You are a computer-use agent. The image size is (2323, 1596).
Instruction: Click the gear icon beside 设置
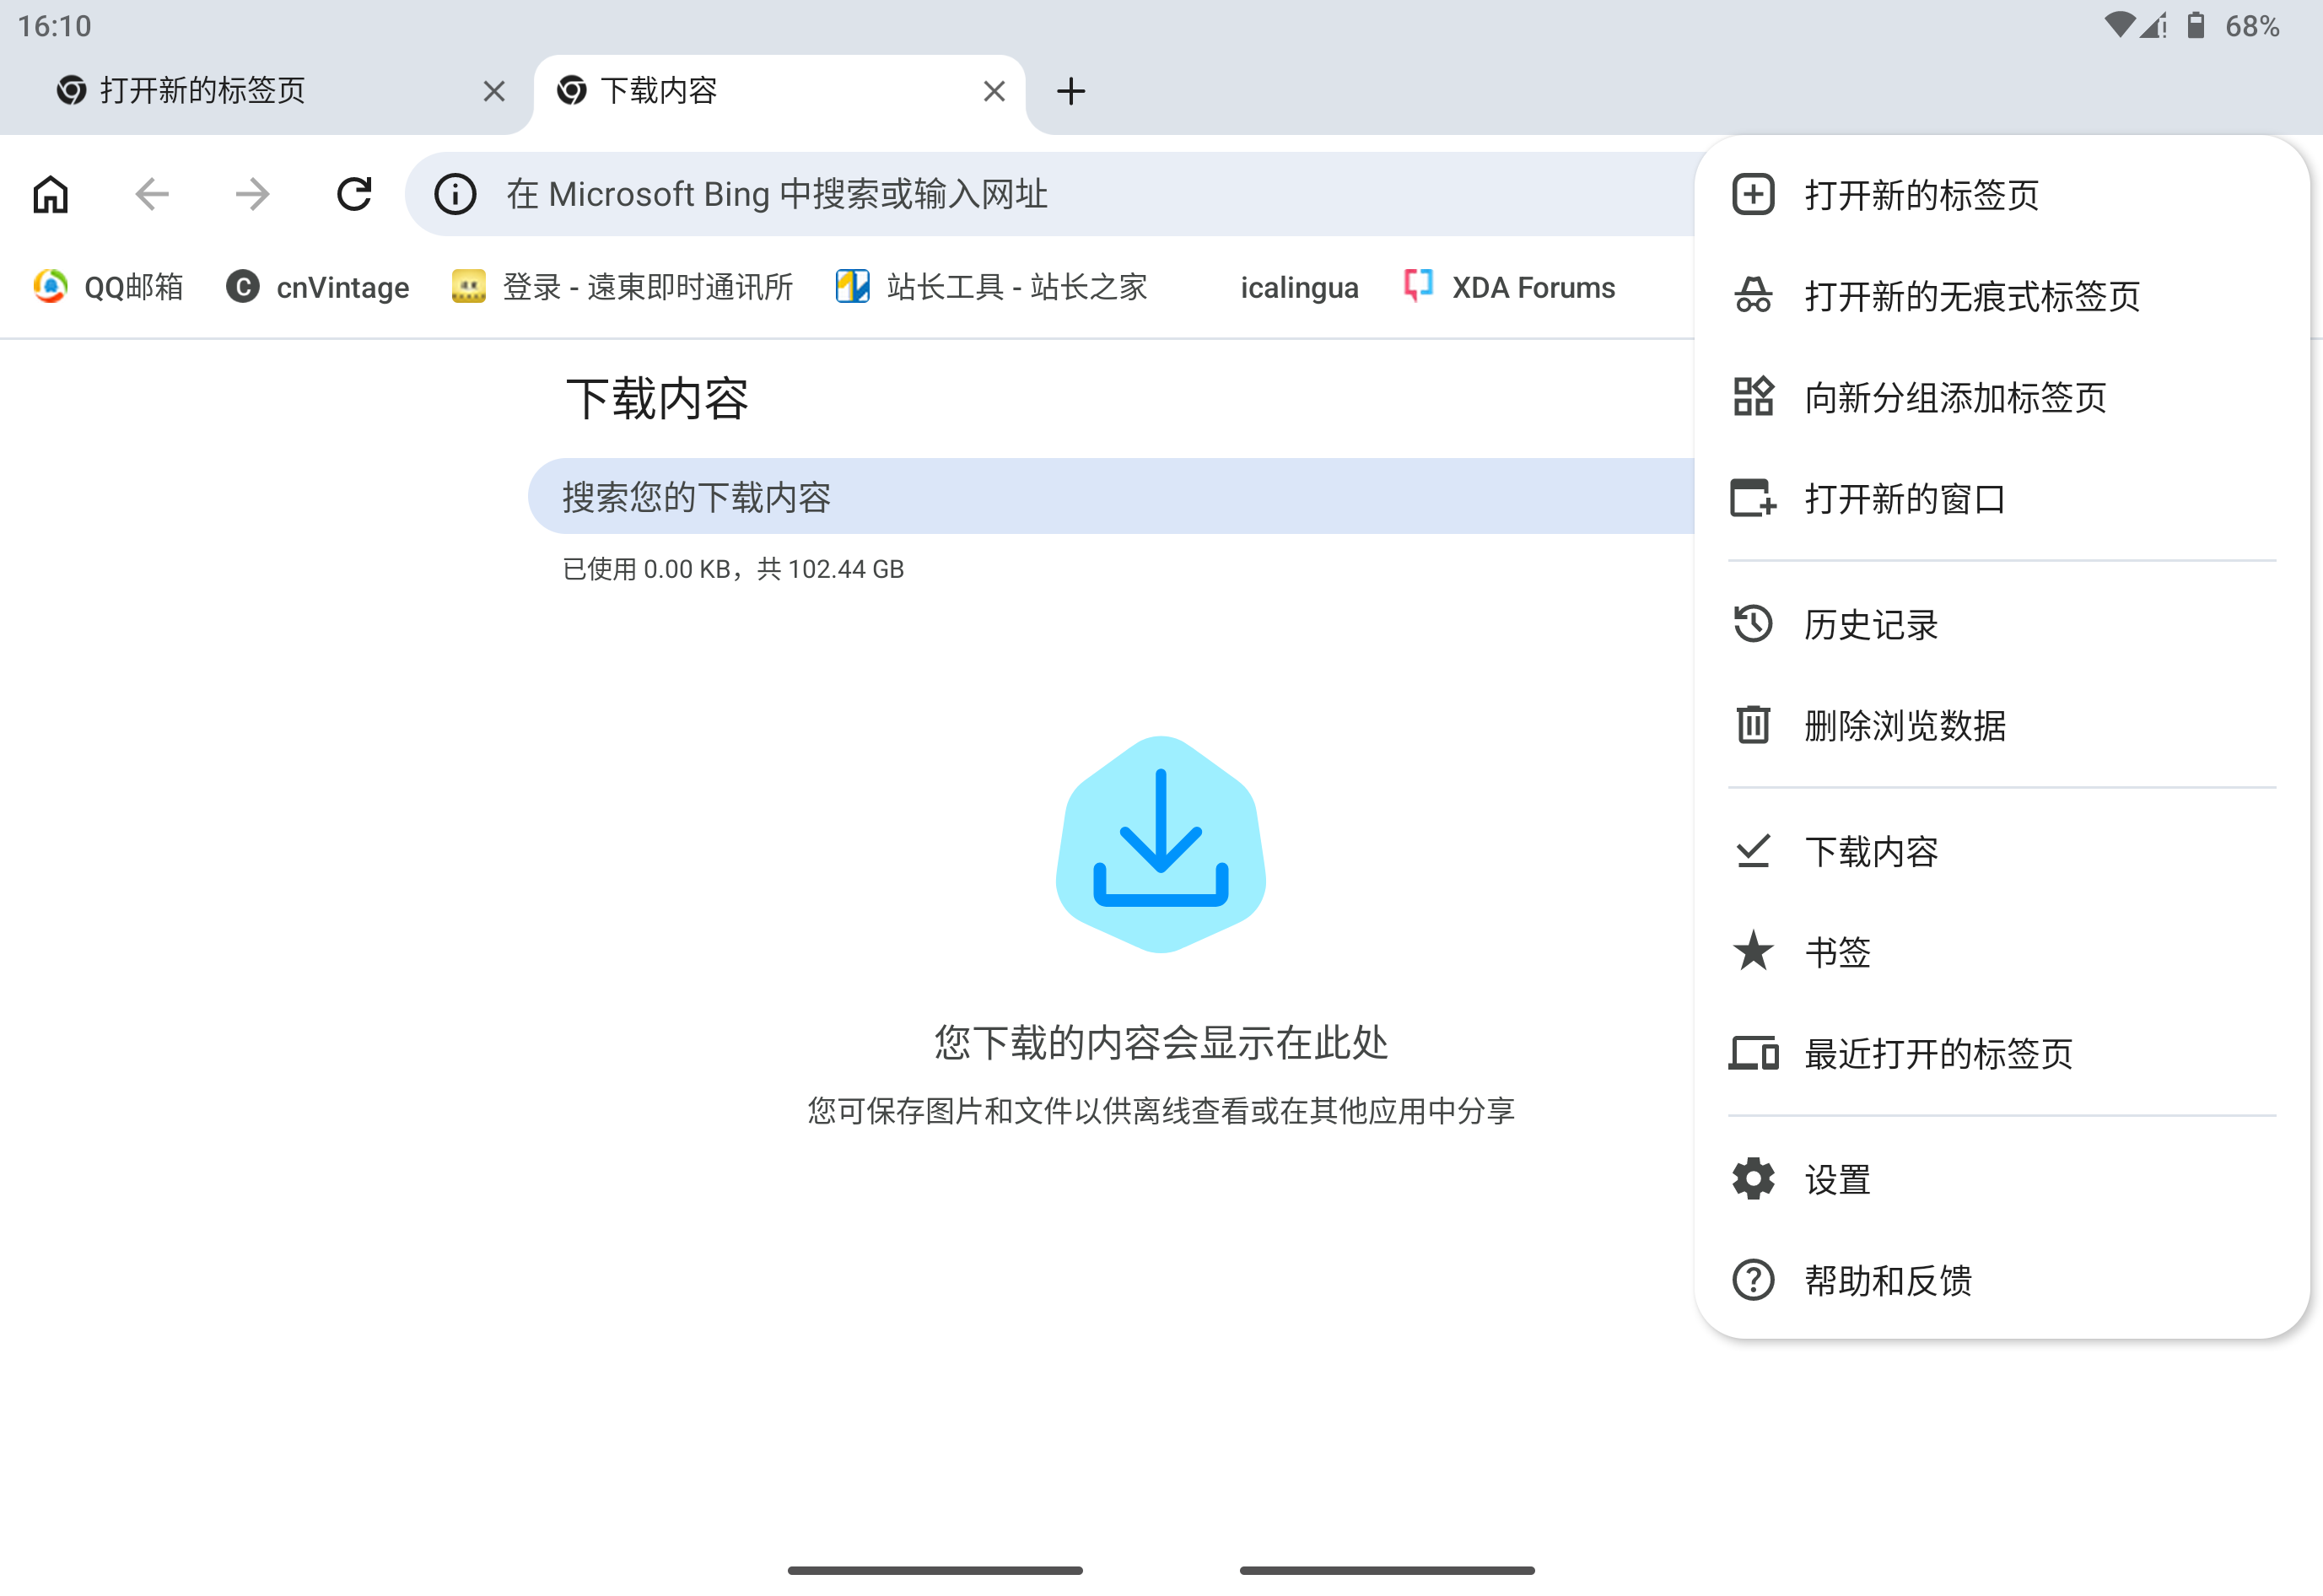tap(1753, 1179)
